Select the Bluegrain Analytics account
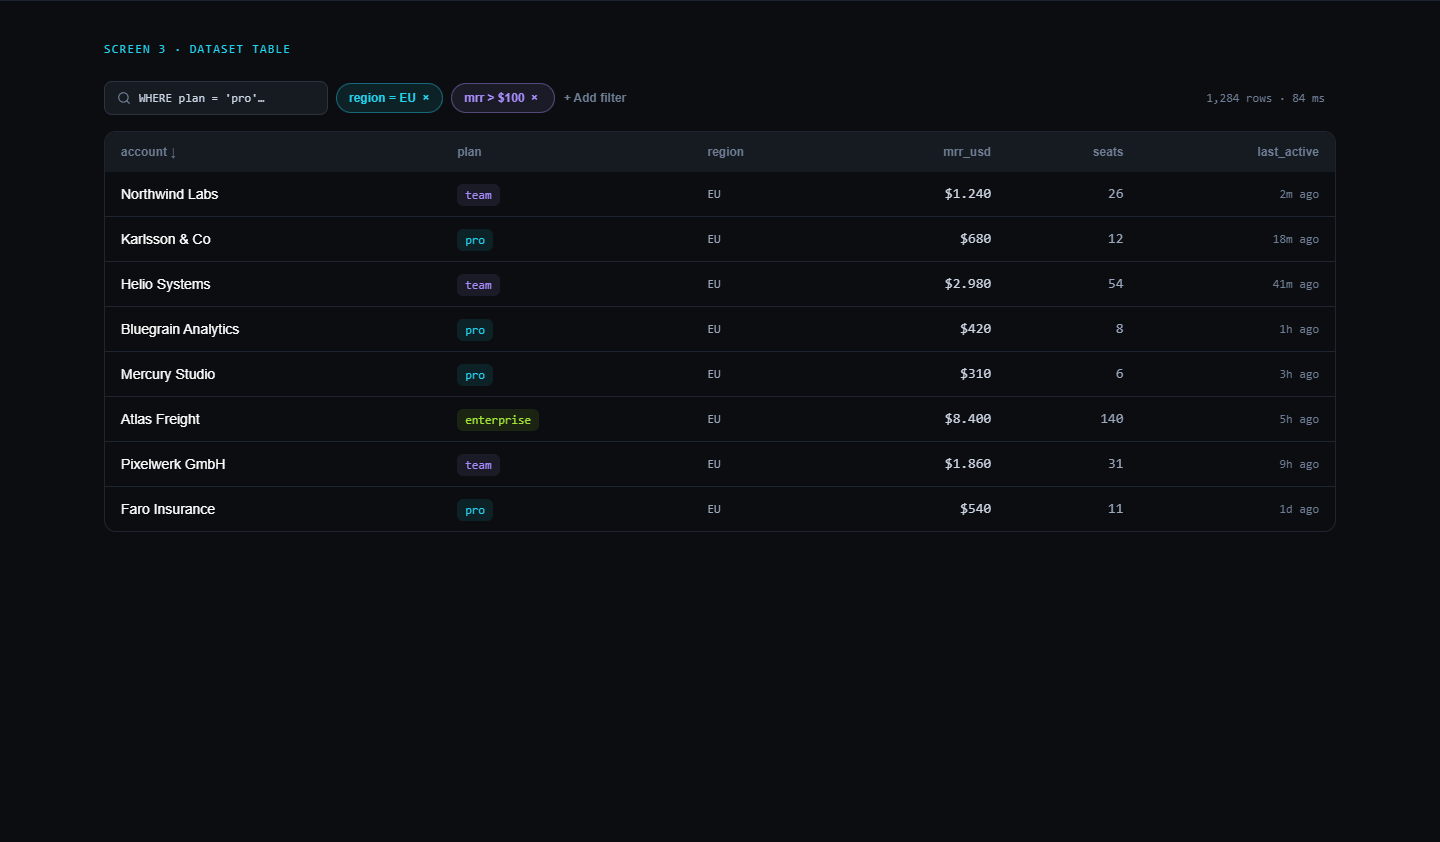This screenshot has height=842, width=1440. click(x=180, y=329)
